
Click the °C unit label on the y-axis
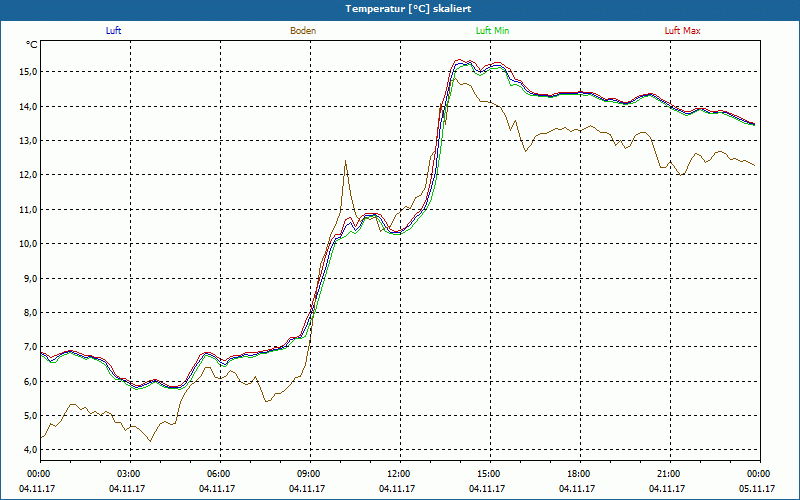click(32, 45)
